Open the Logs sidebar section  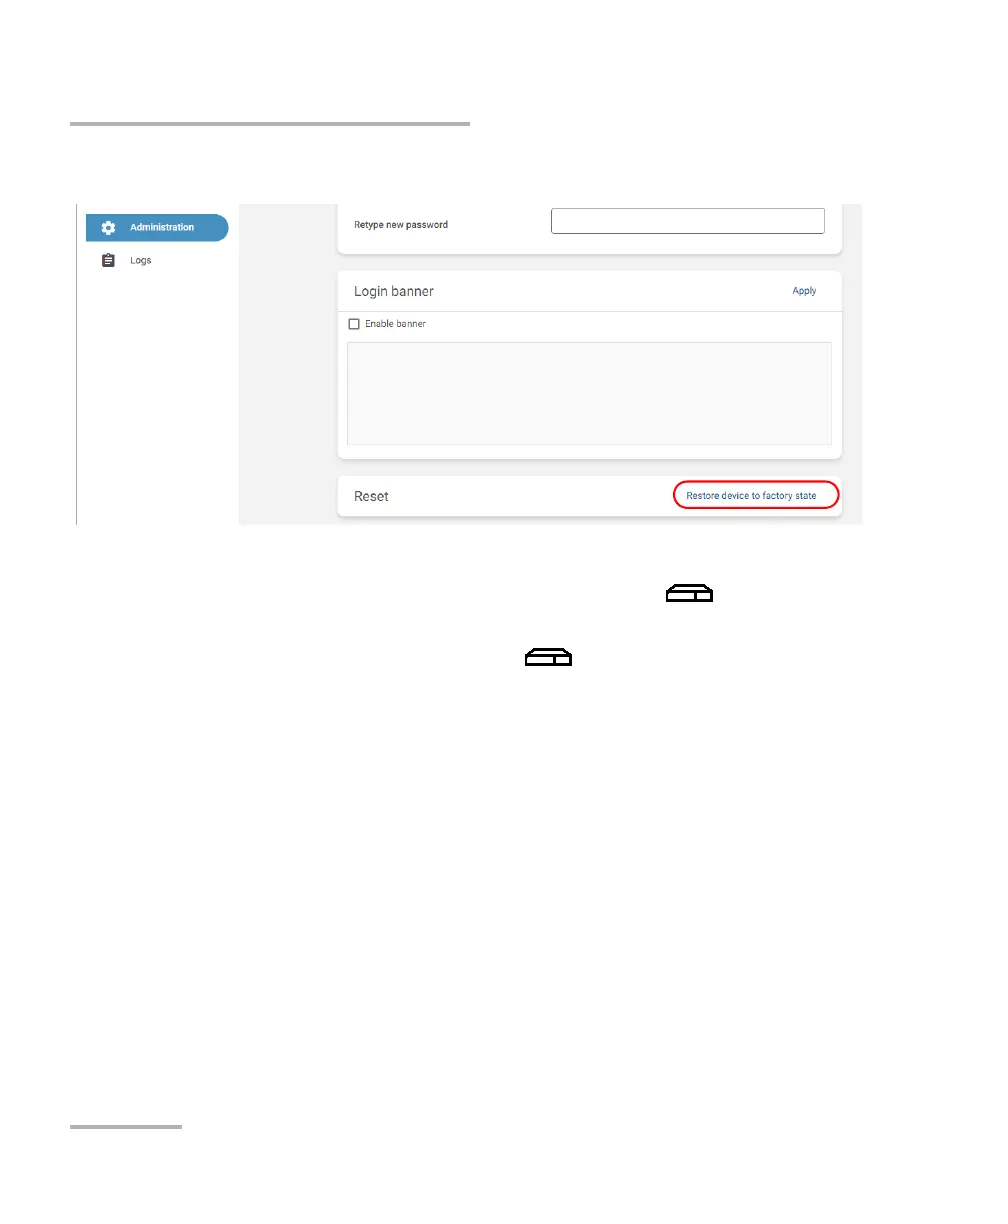140,260
